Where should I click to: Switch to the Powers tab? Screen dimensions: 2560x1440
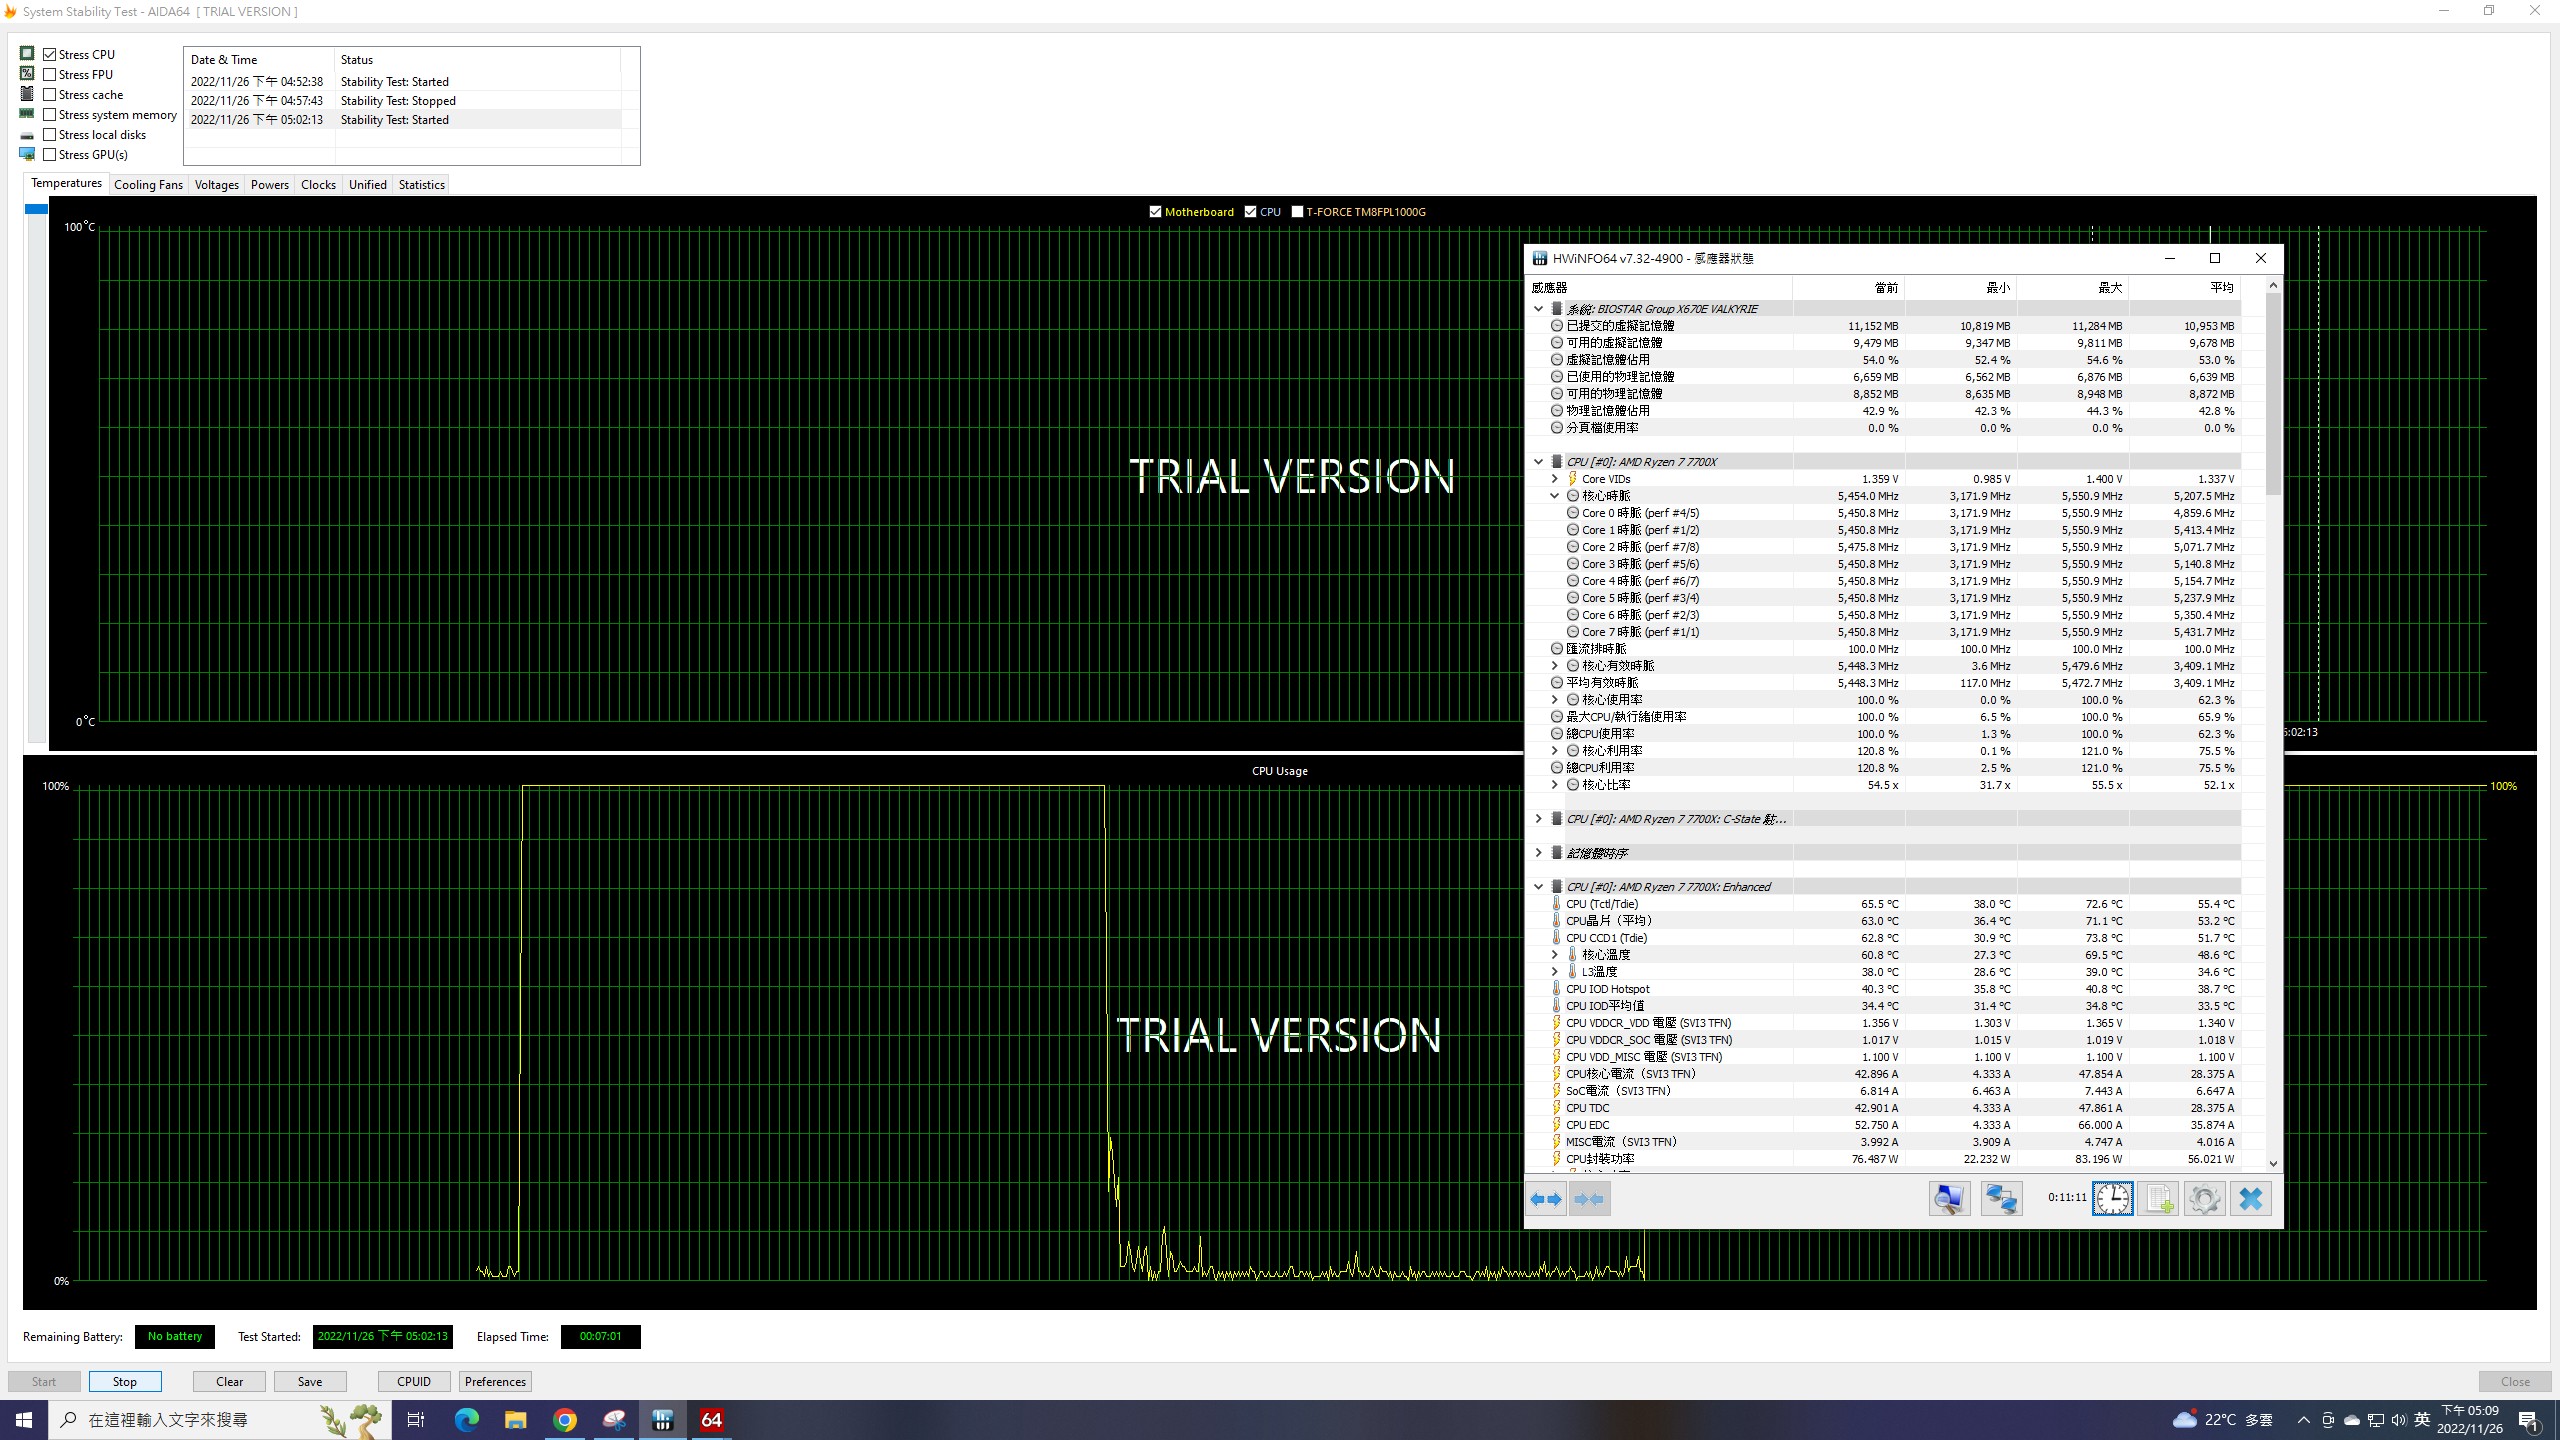(270, 184)
